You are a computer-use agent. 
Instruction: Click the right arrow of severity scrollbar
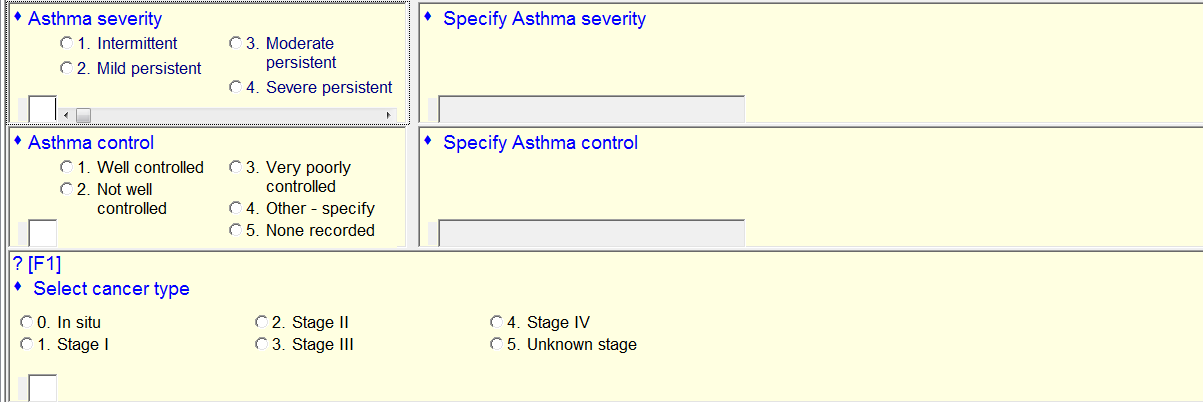tap(389, 115)
